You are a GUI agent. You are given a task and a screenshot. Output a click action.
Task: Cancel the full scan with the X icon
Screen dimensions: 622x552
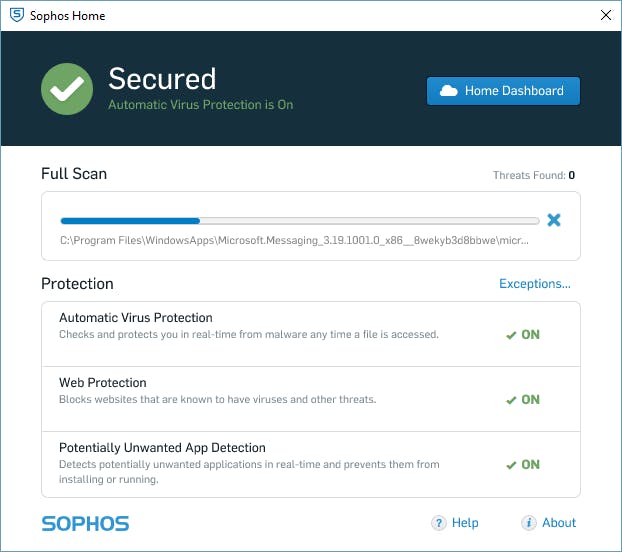pyautogui.click(x=554, y=220)
